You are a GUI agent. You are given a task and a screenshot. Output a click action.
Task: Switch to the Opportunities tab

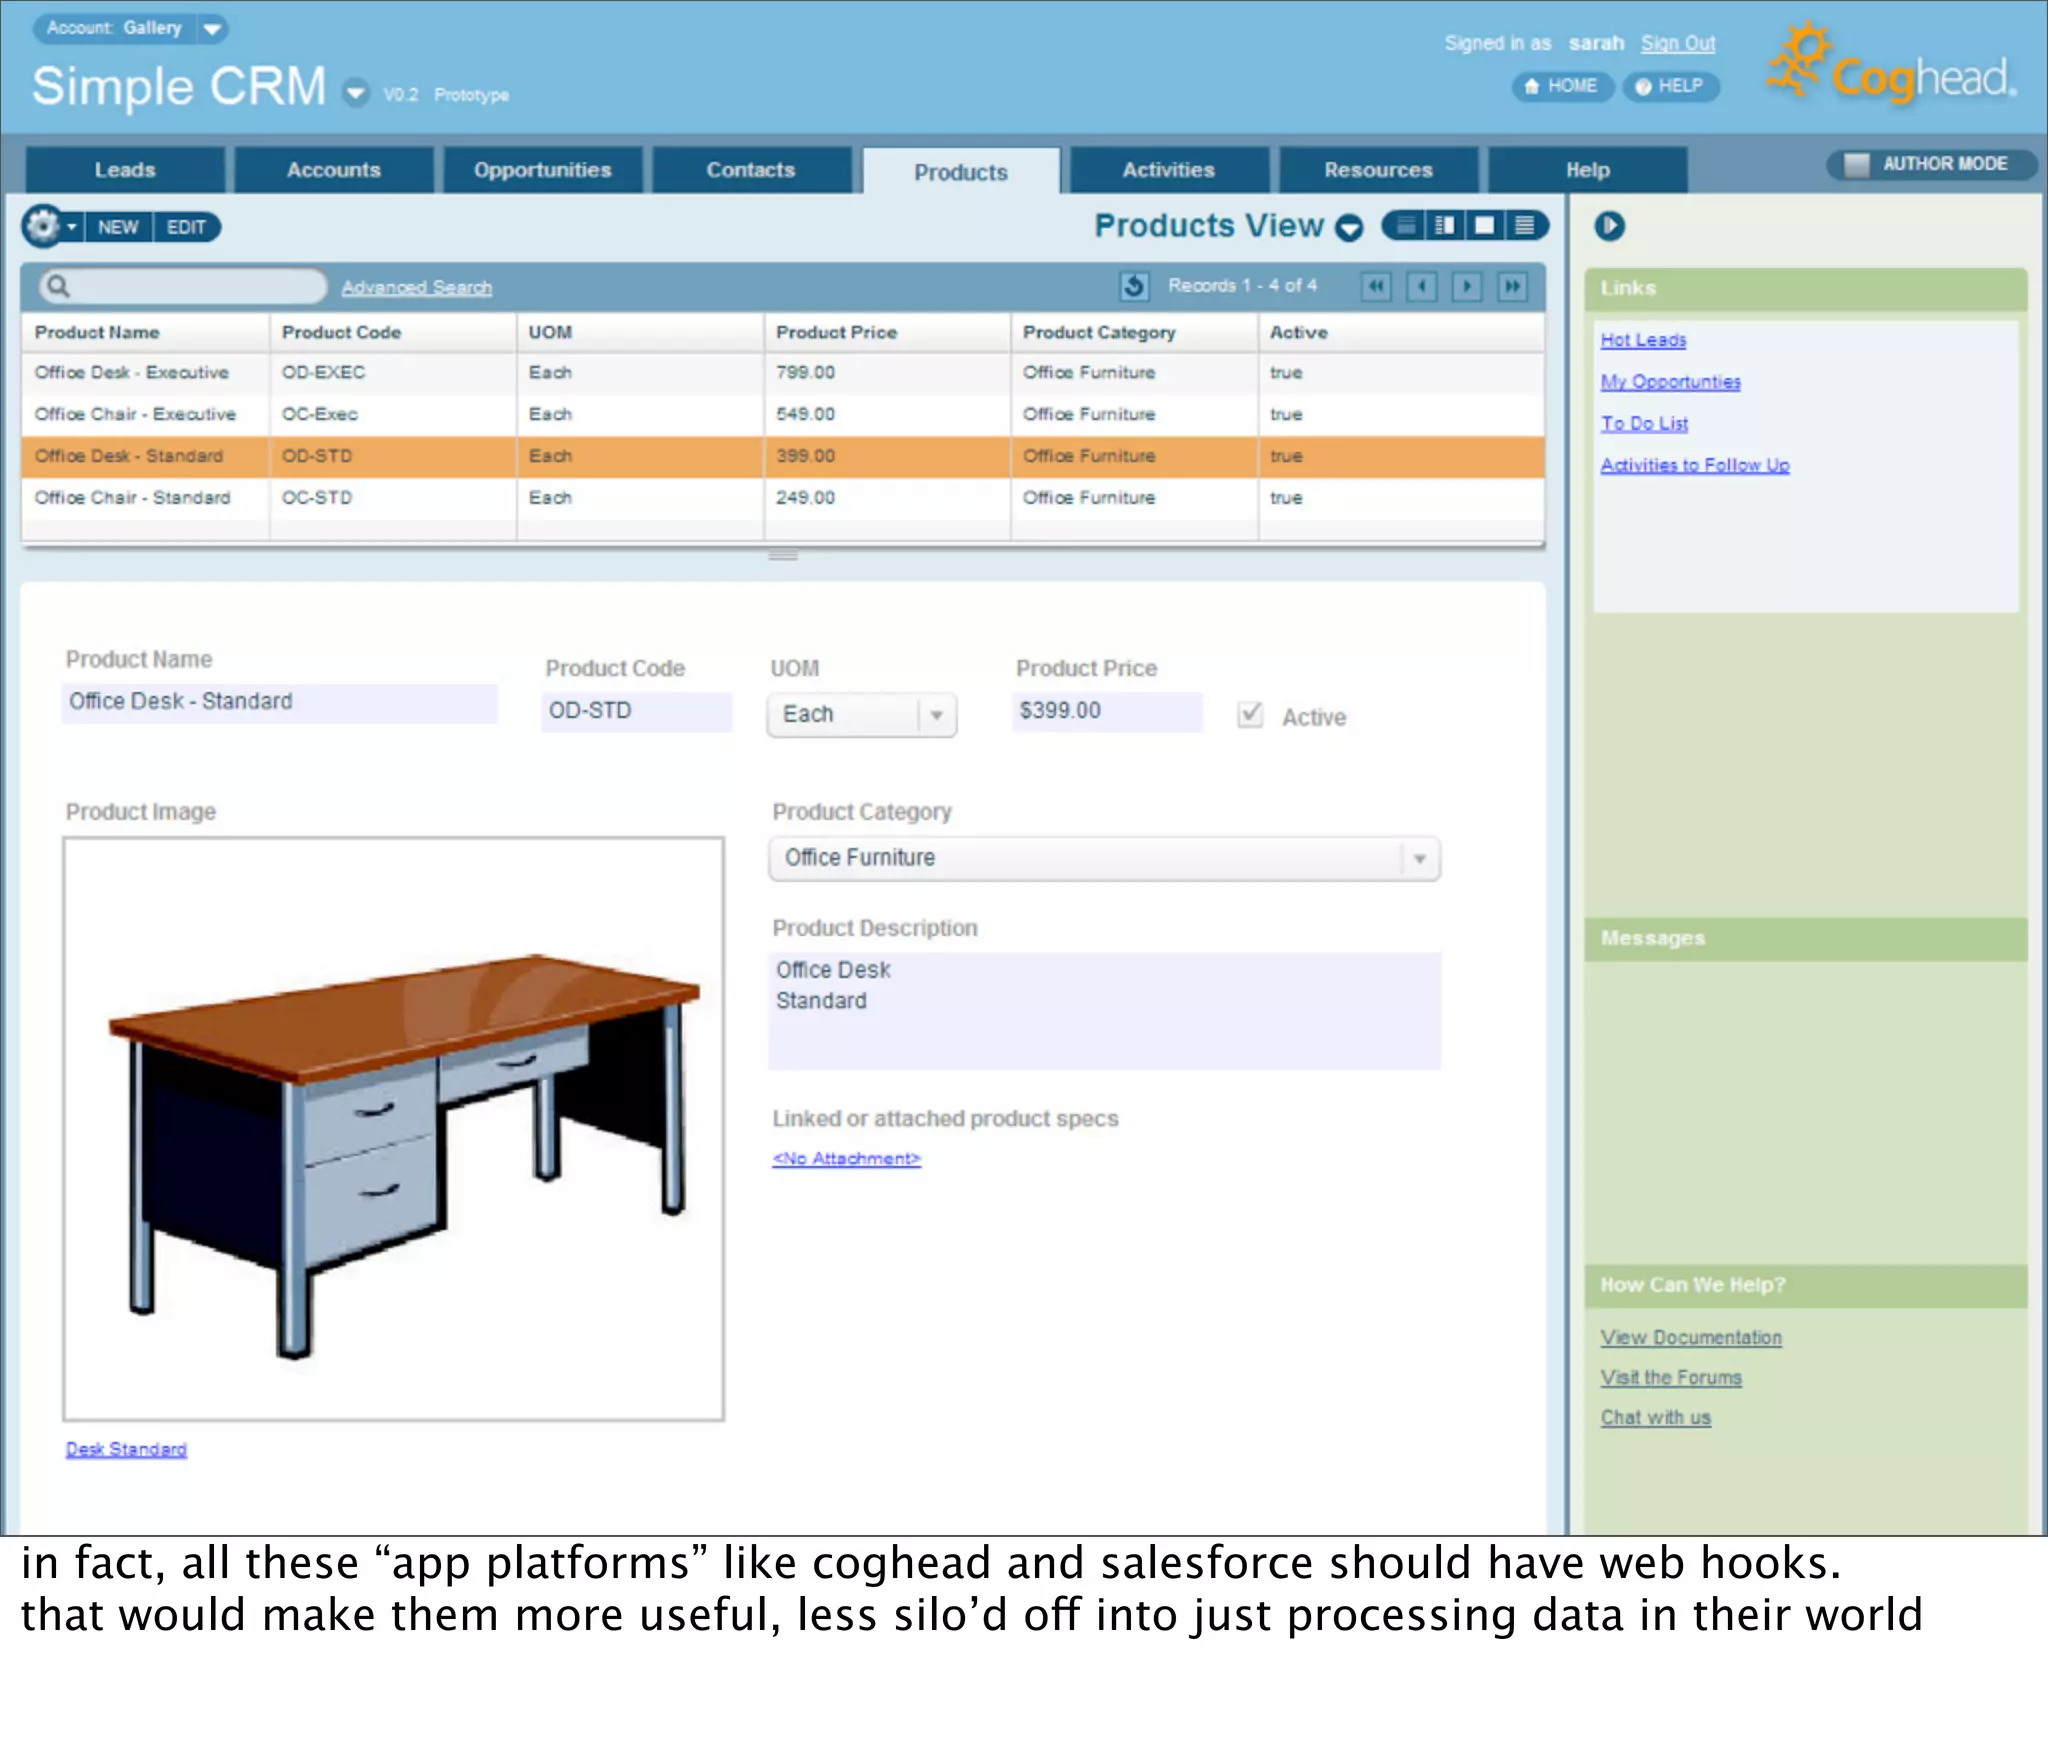click(542, 170)
